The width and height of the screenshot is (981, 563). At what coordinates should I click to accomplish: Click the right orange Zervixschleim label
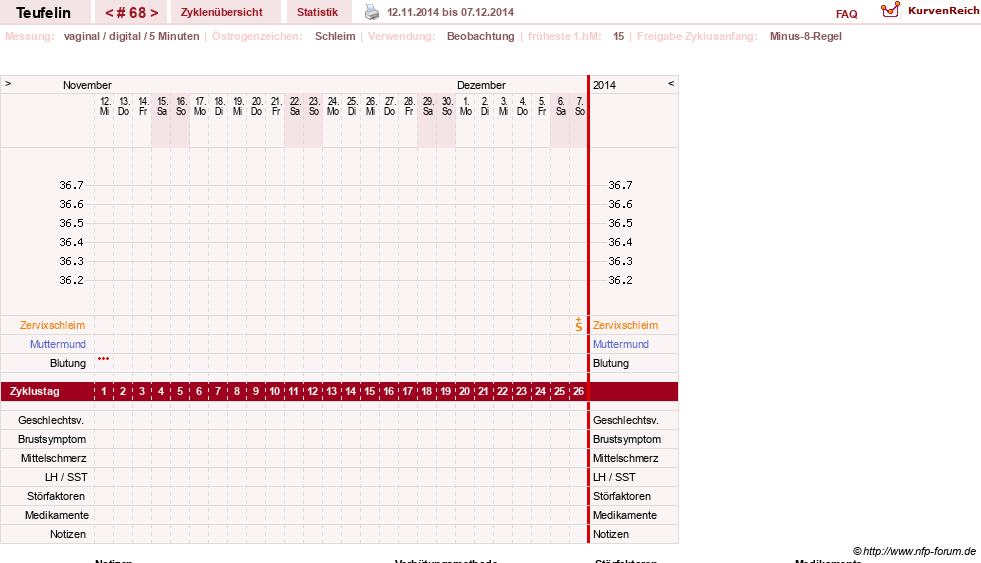click(x=625, y=325)
